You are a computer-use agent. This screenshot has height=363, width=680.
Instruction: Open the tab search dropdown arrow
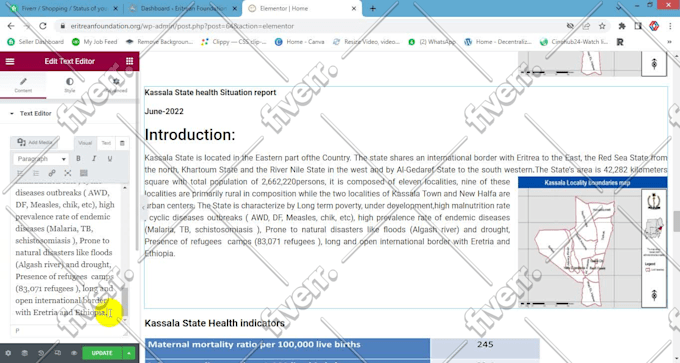[x=619, y=7]
